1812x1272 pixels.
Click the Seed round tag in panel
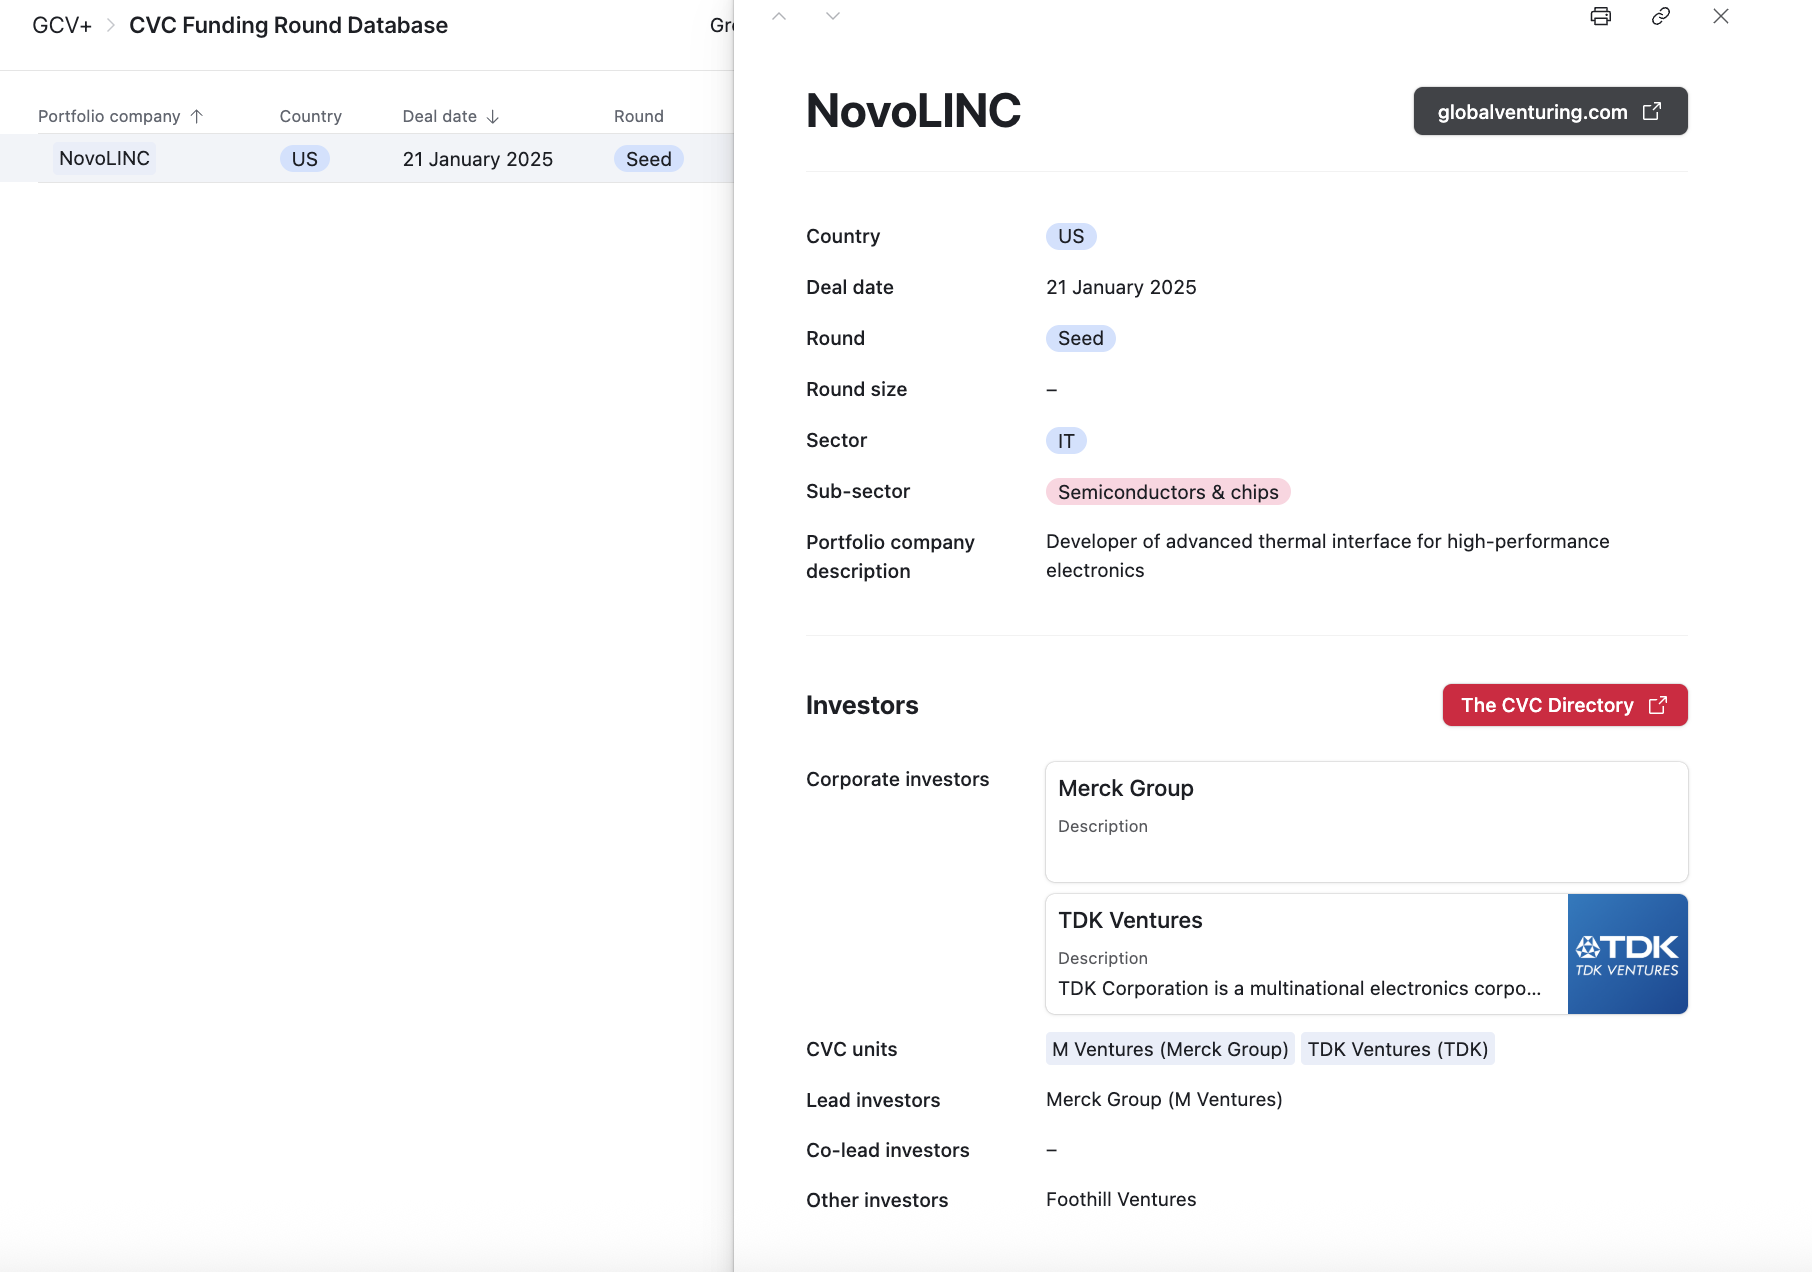(1080, 338)
